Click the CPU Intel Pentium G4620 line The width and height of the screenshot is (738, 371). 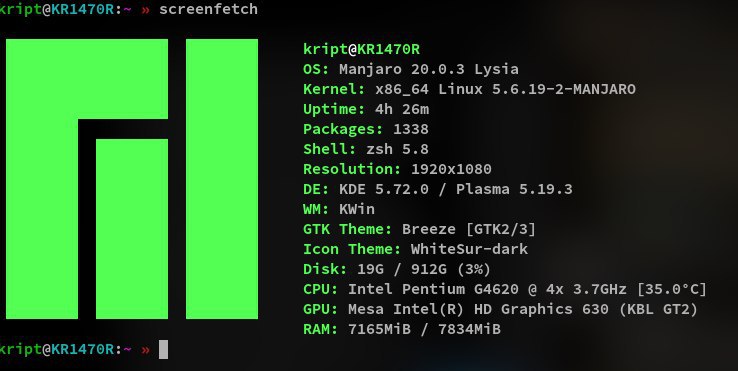coord(505,289)
